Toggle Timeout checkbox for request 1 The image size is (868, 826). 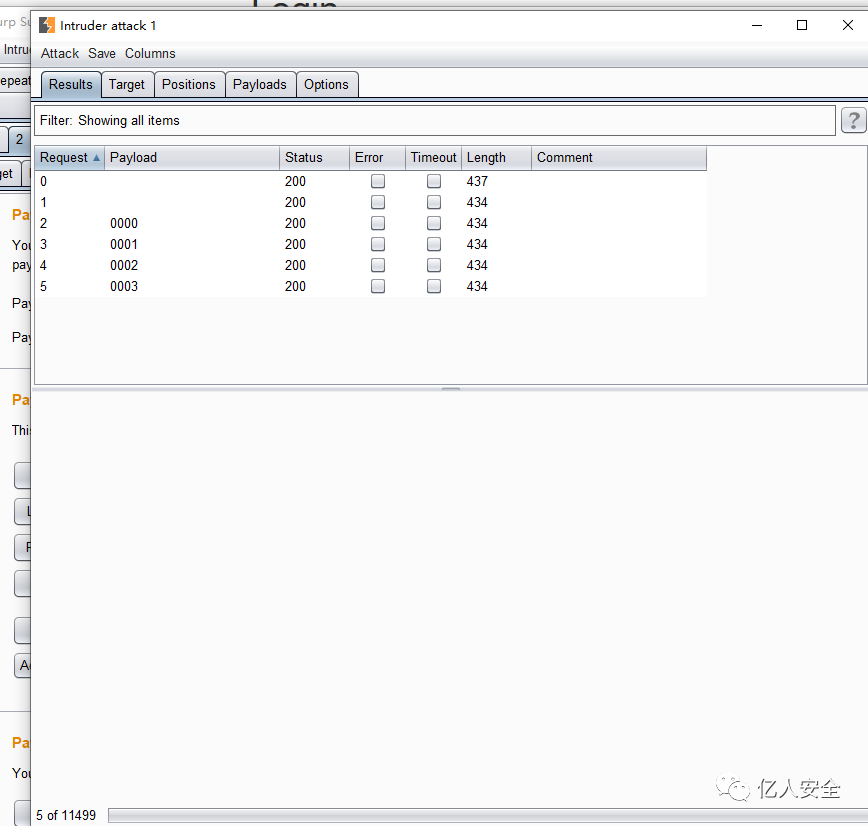click(434, 202)
